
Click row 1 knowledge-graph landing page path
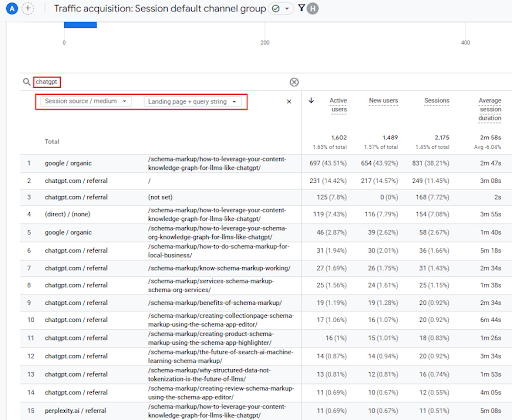point(217,163)
